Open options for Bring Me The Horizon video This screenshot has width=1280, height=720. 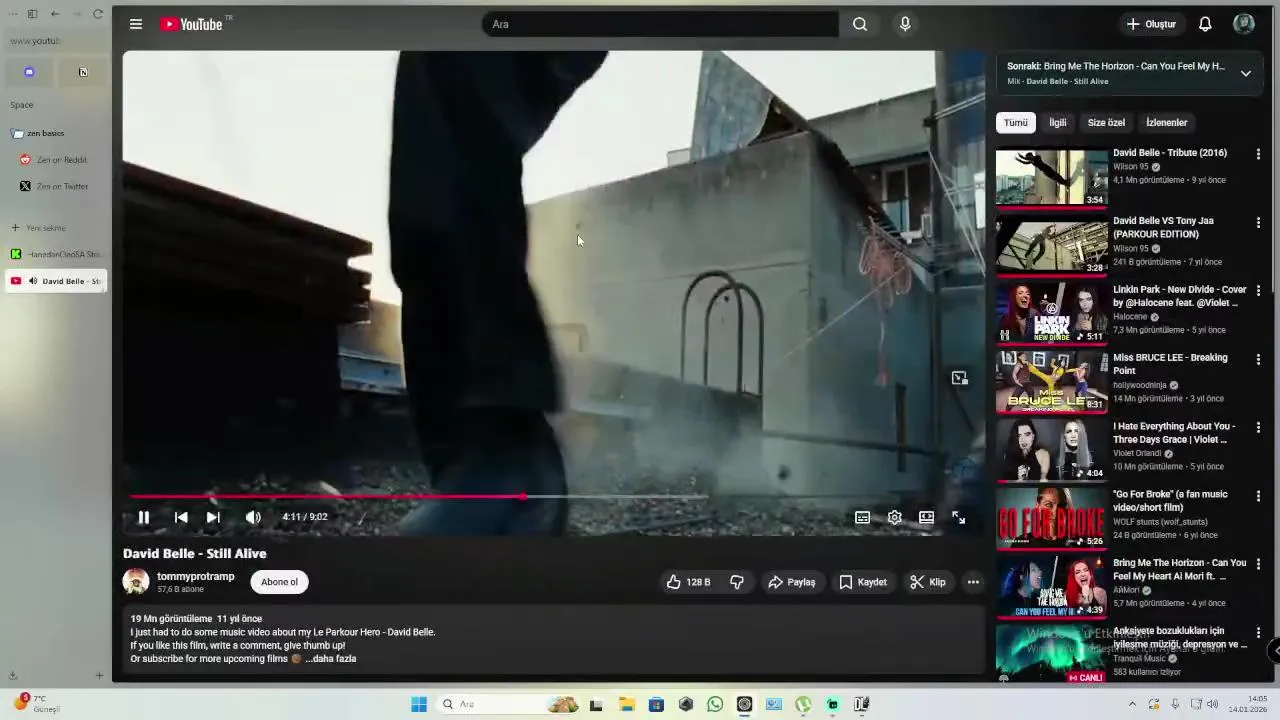(1258, 564)
